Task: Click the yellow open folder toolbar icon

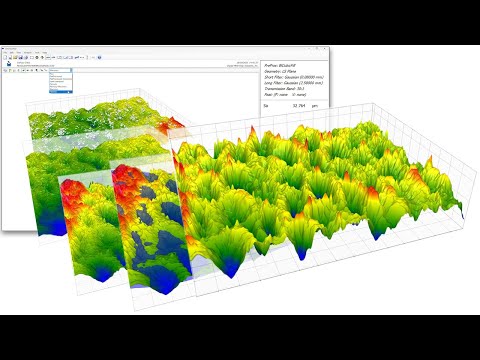Action: [15, 58]
